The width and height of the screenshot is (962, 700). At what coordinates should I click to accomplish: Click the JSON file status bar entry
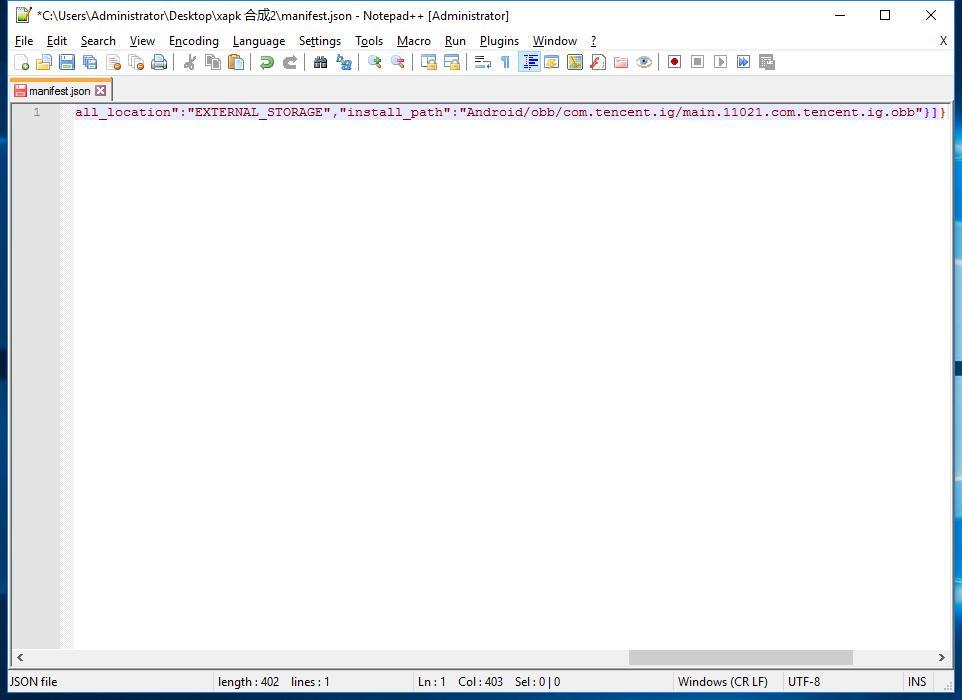[x=33, y=682]
